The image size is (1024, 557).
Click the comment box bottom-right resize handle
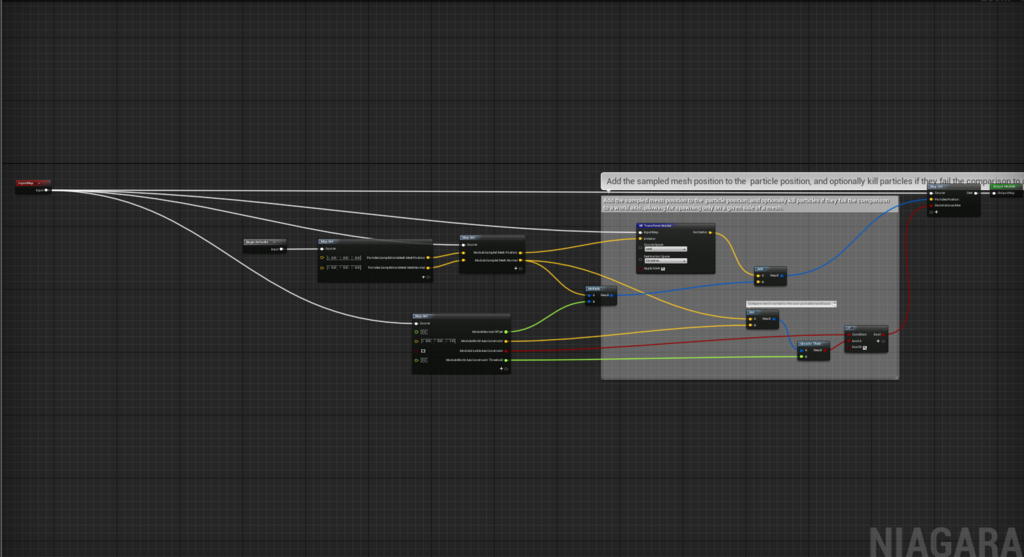point(896,377)
